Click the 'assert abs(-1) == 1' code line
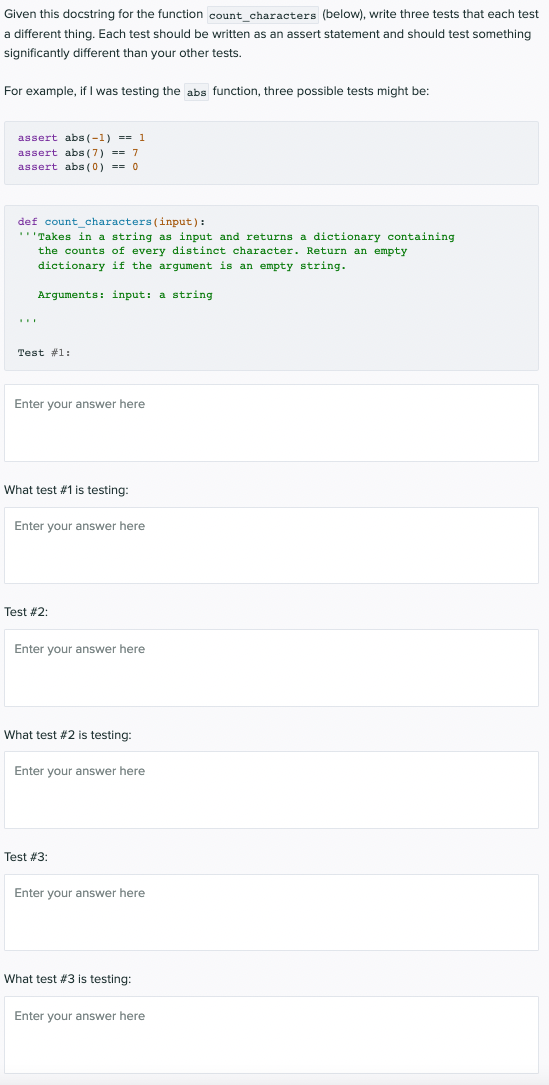The image size is (549, 1085). coord(81,138)
